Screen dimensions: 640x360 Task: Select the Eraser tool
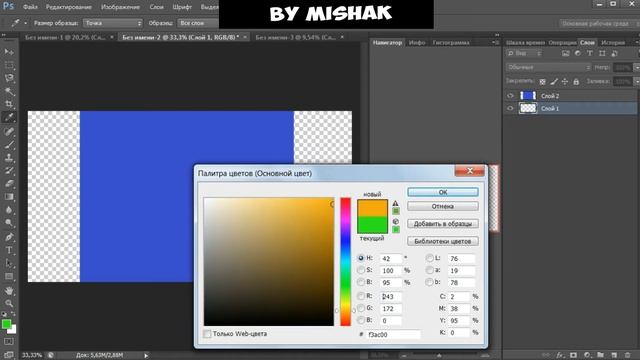(x=9, y=184)
